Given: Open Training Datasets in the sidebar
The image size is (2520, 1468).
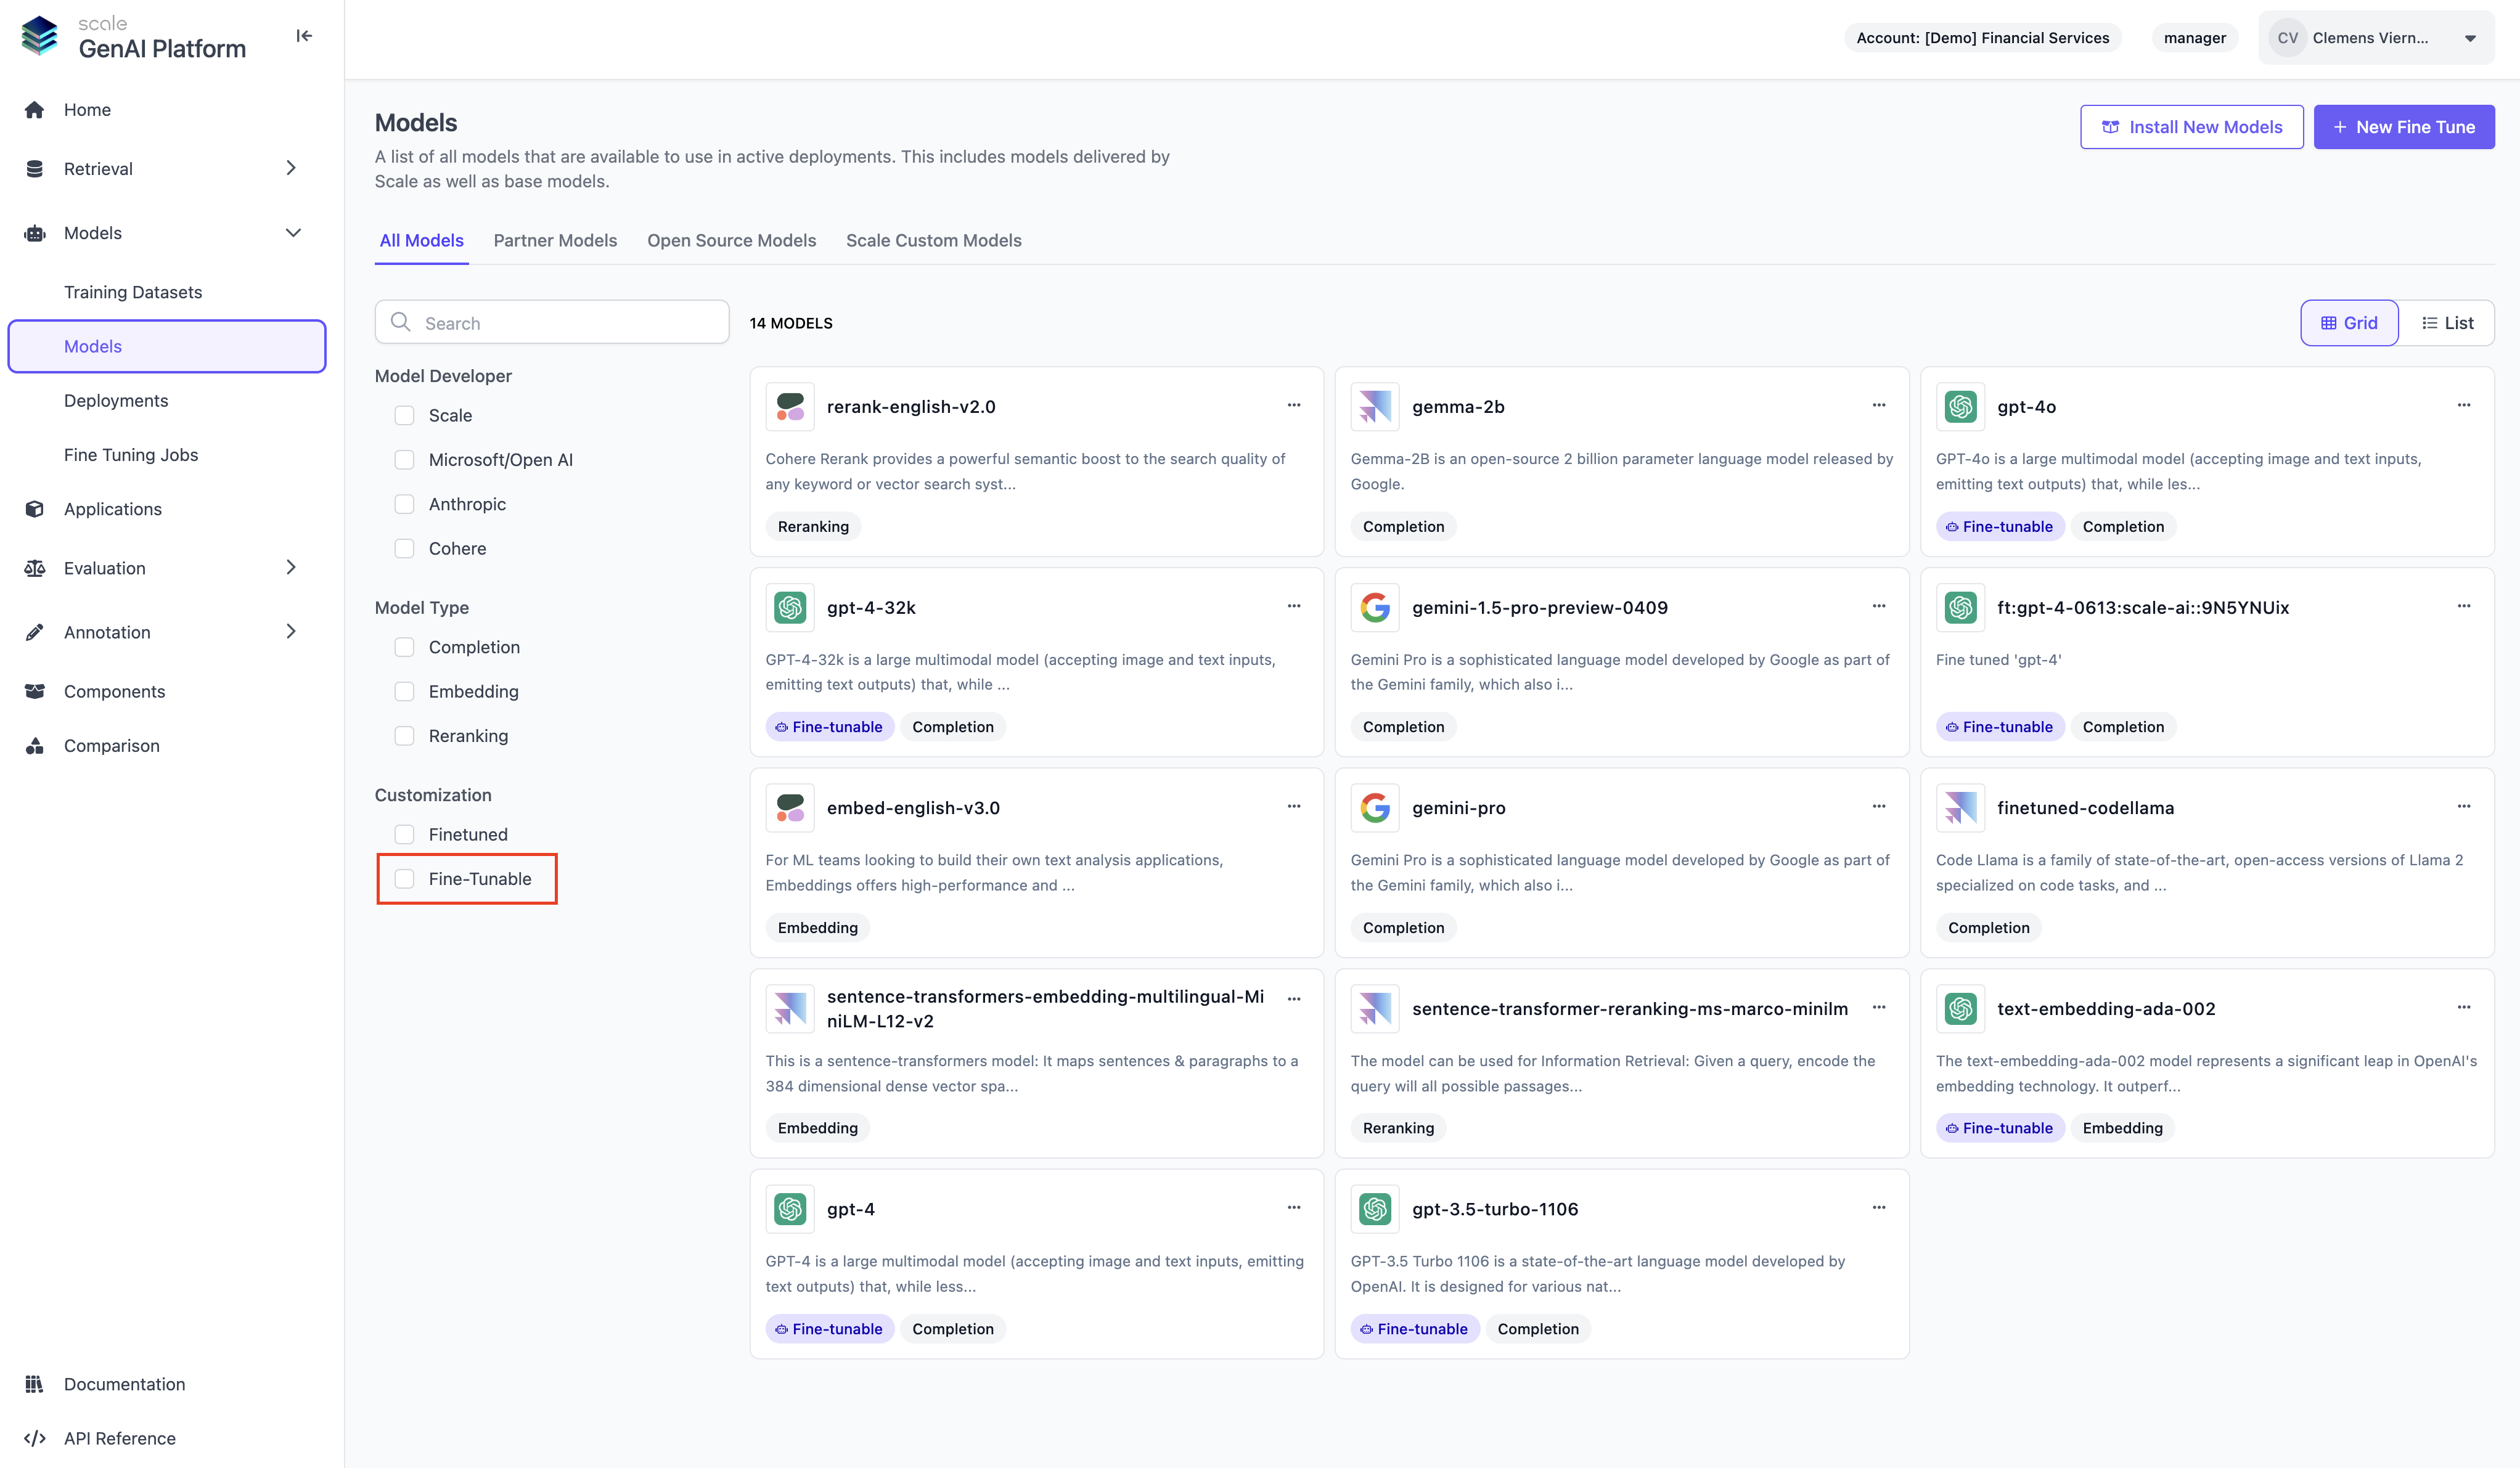Looking at the screenshot, I should [x=133, y=292].
